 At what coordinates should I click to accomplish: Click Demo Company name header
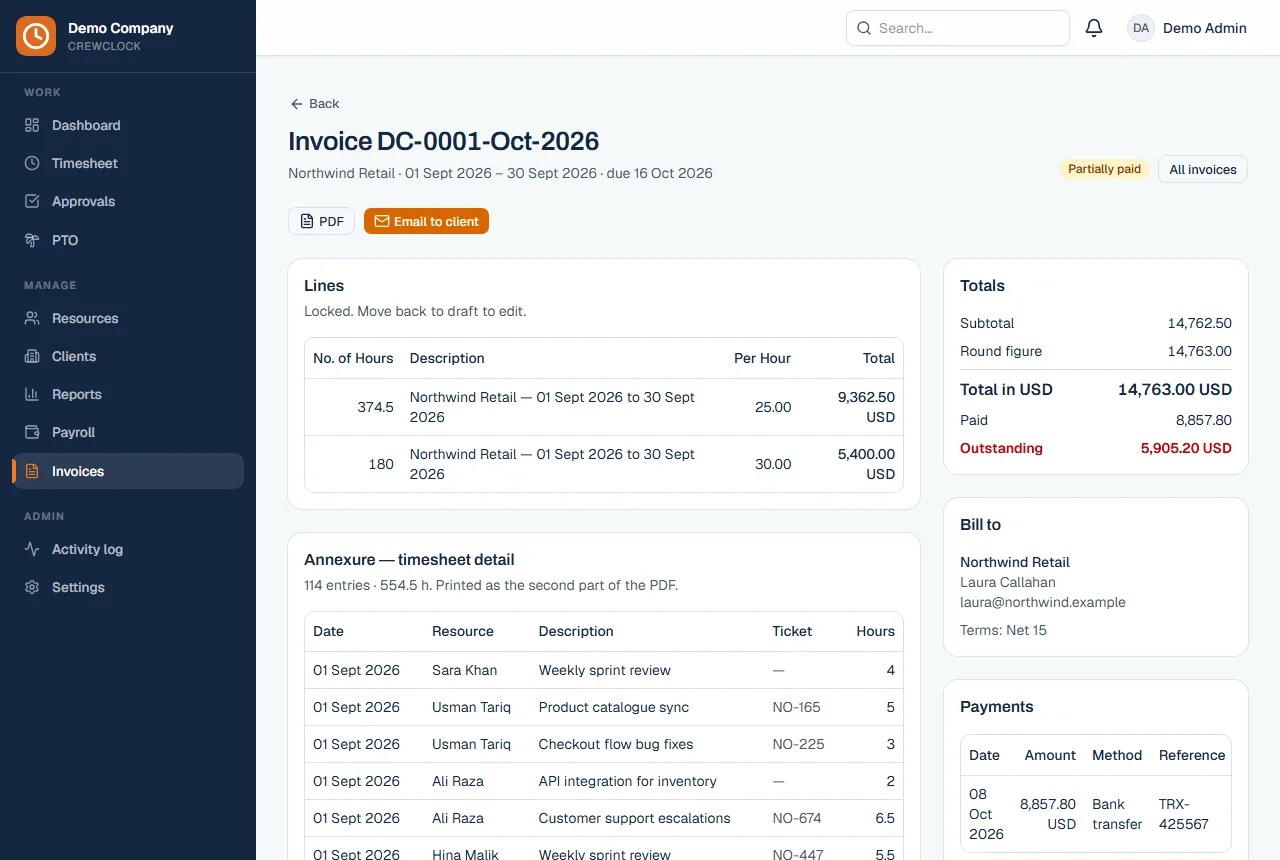pyautogui.click(x=121, y=28)
